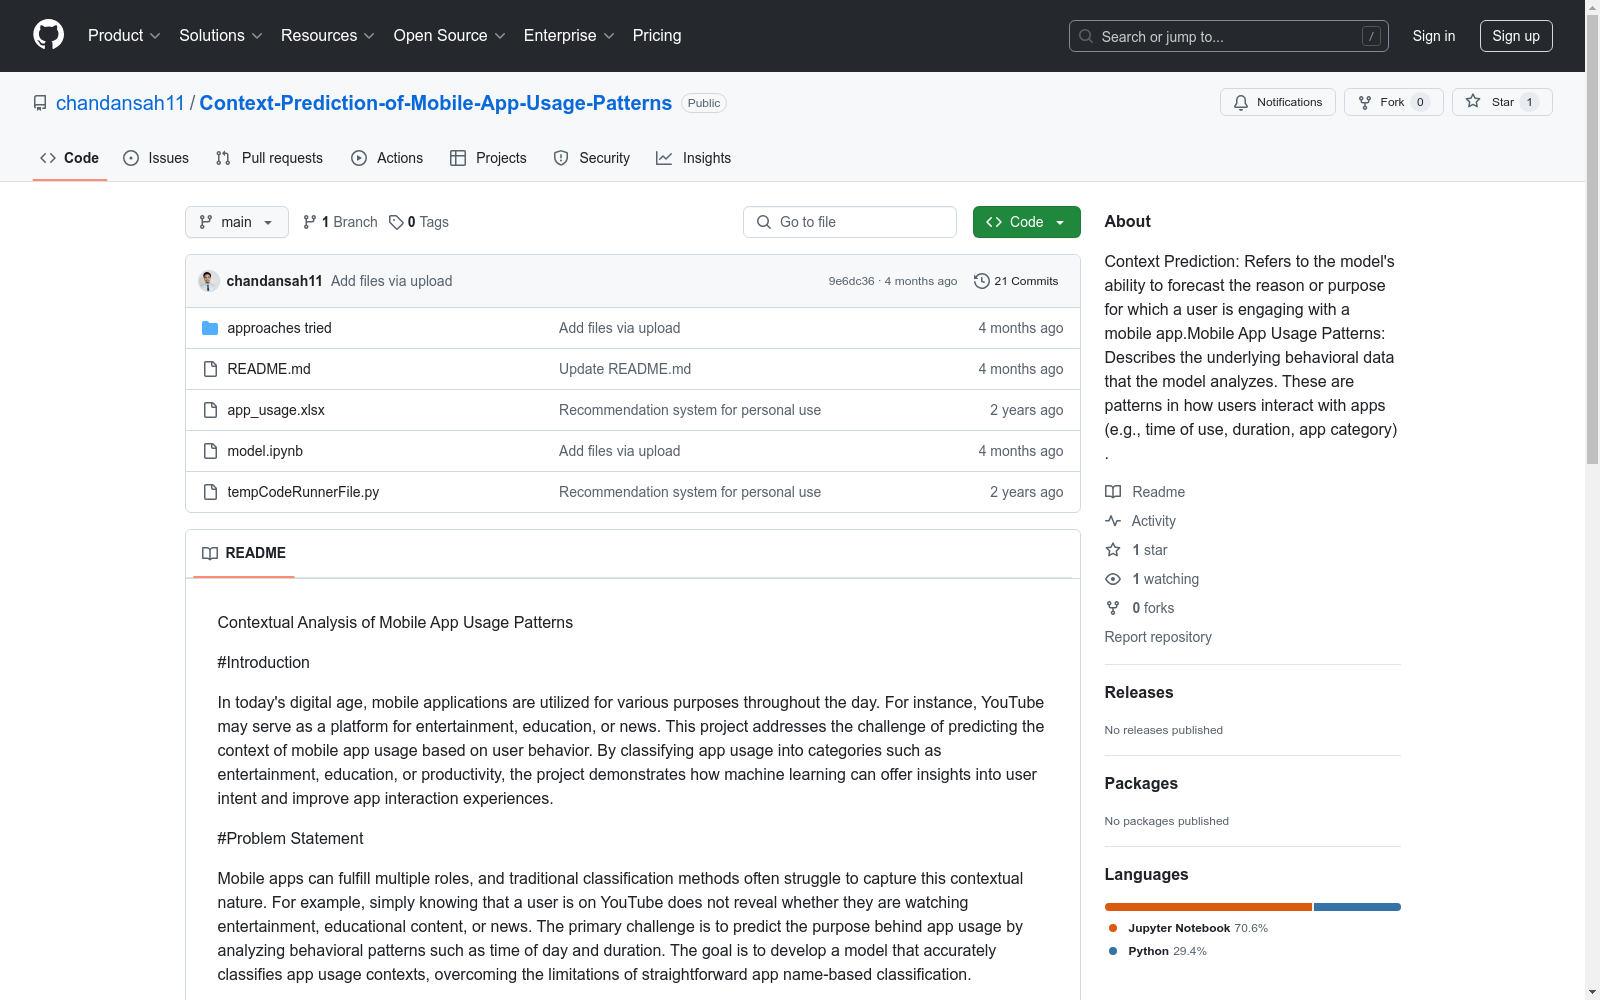This screenshot has width=1600, height=1000.
Task: Open the Report repository link
Action: pos(1158,637)
